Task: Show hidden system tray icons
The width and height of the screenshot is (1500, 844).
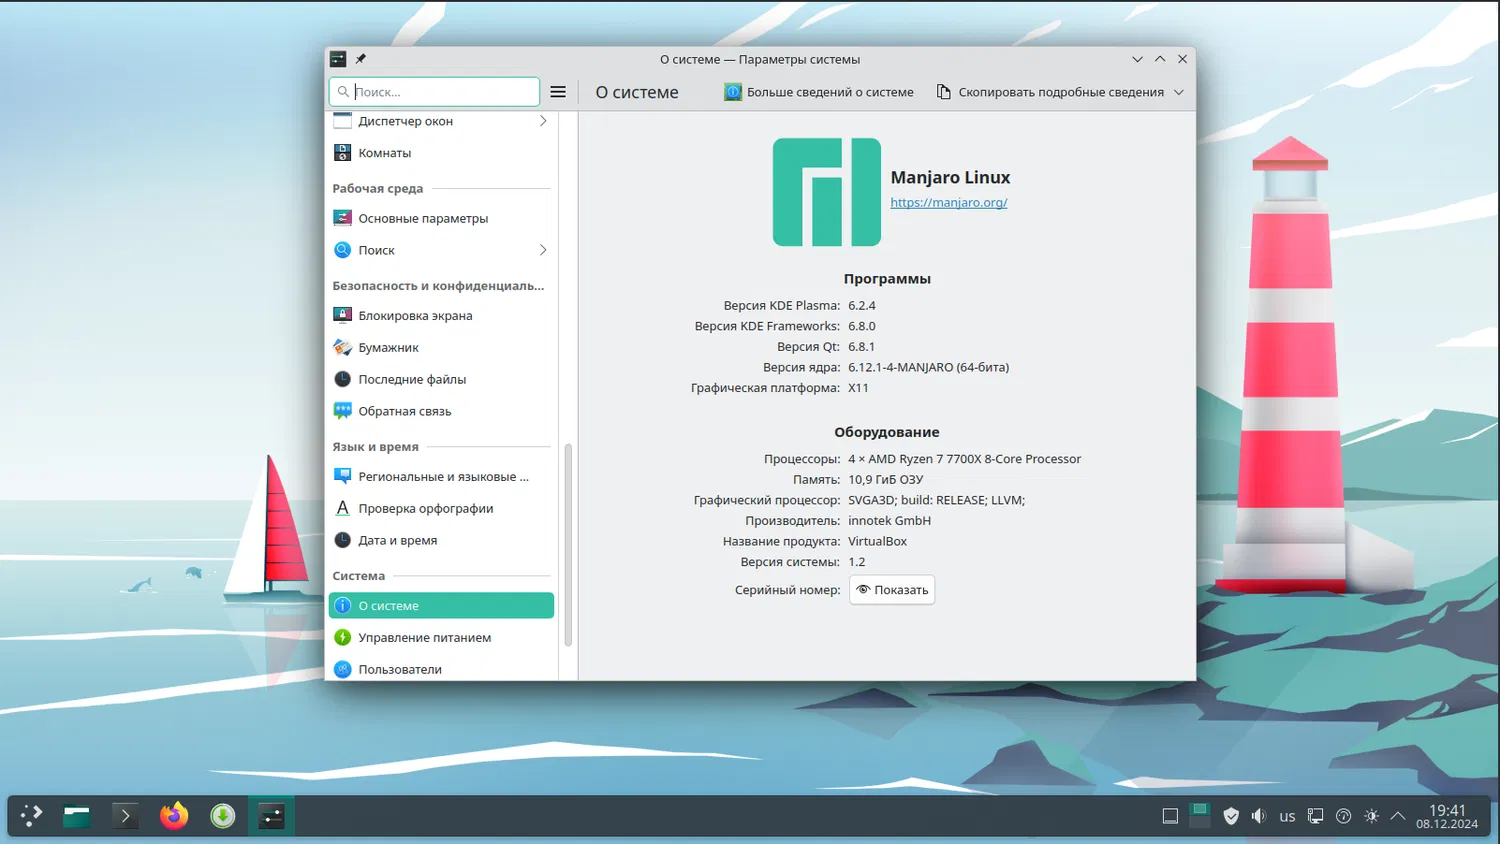Action: point(1398,816)
